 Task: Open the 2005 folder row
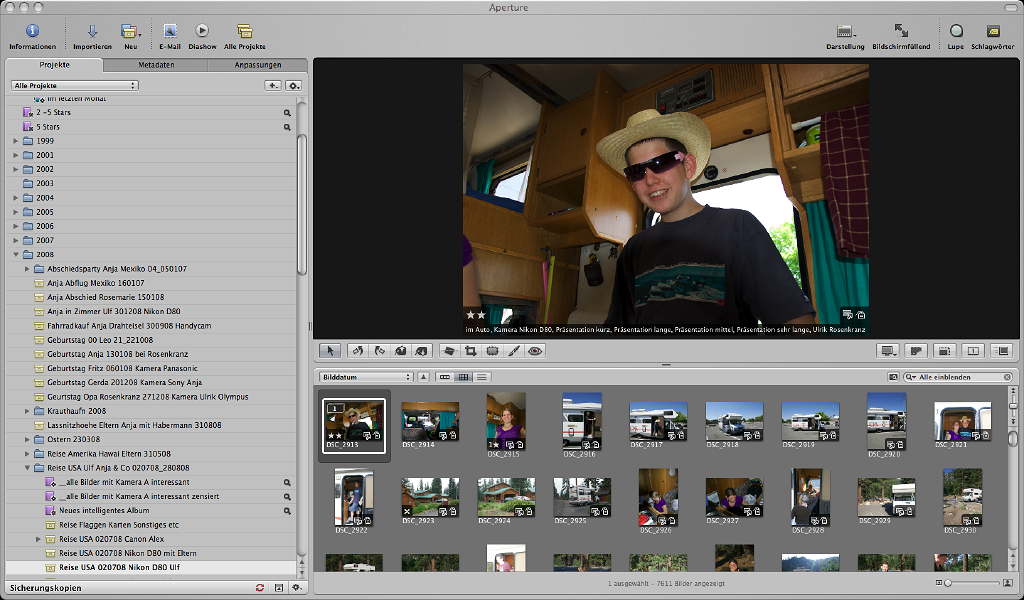(151, 212)
